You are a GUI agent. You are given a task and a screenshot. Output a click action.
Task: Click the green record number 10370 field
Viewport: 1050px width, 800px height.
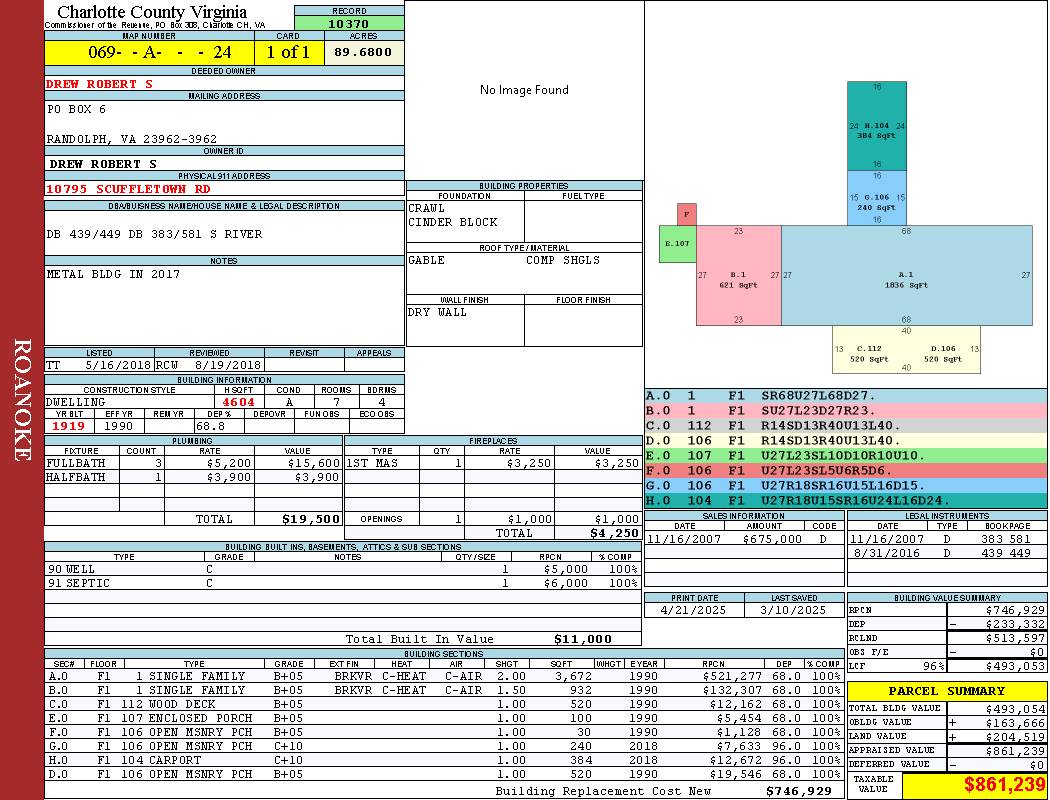[x=349, y=23]
